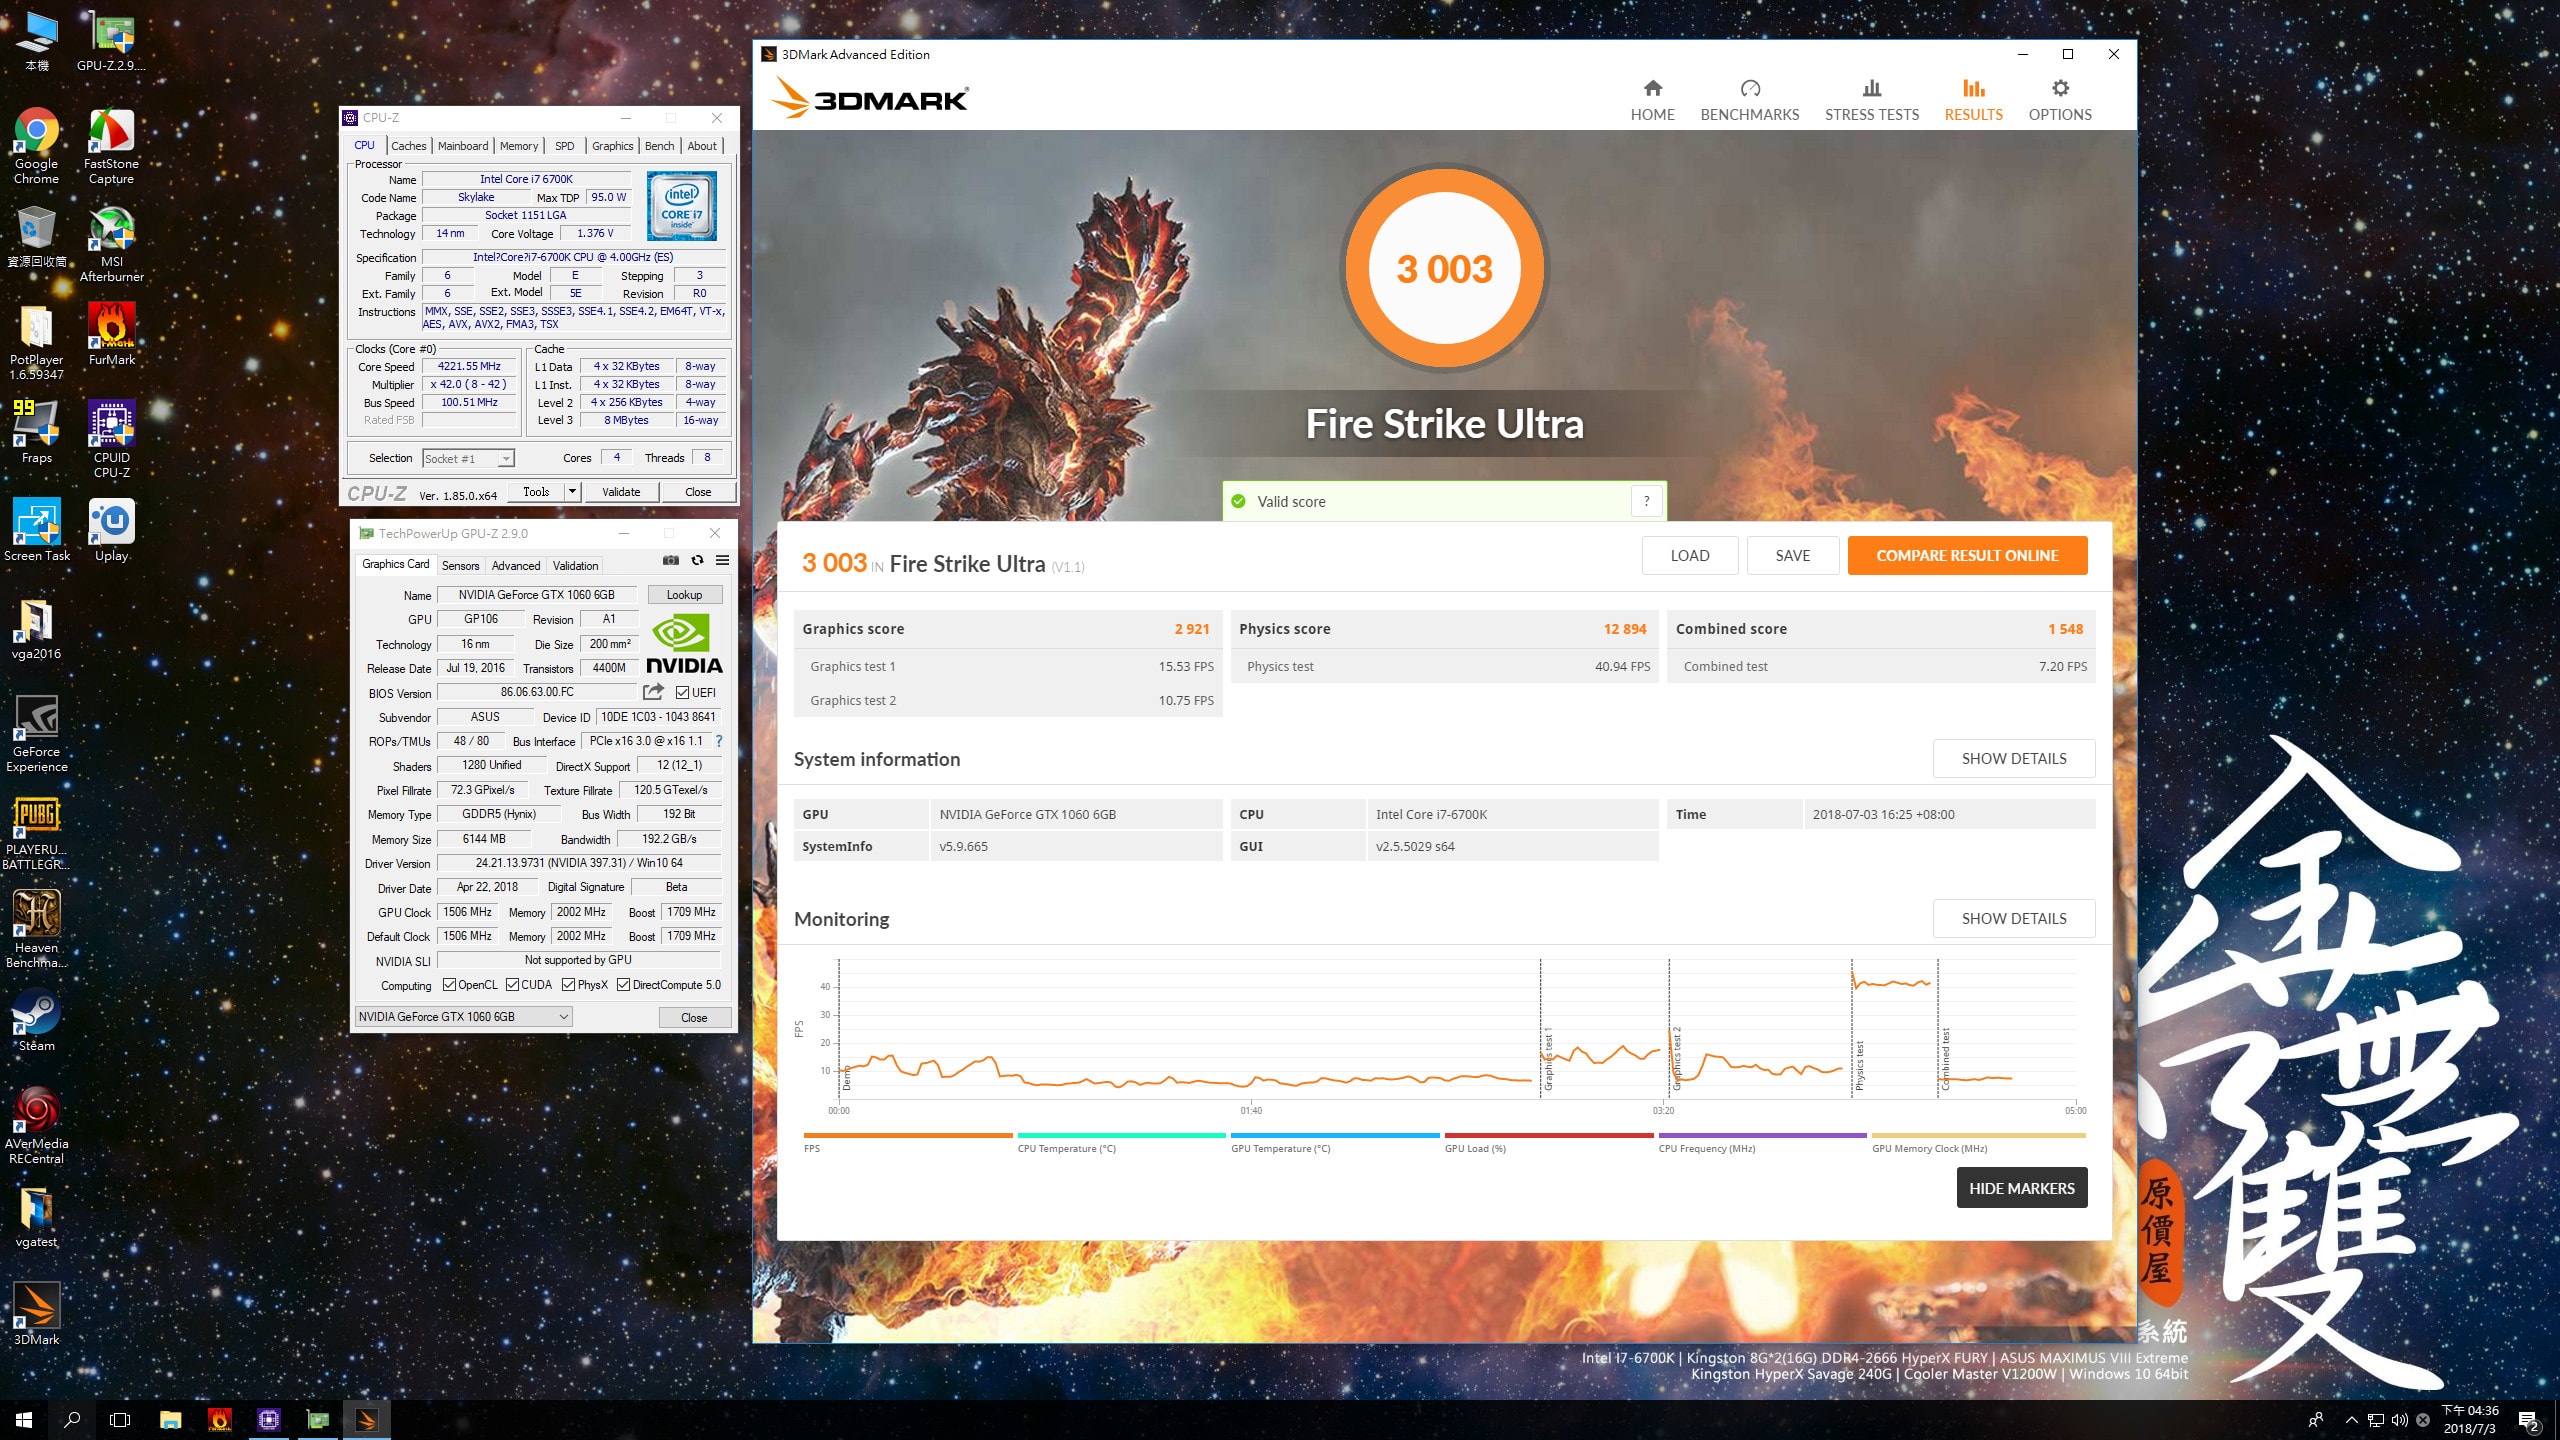2560x1440 pixels.
Task: Open the CPUID CPU-Z desktop shortcut
Action: [x=111, y=439]
